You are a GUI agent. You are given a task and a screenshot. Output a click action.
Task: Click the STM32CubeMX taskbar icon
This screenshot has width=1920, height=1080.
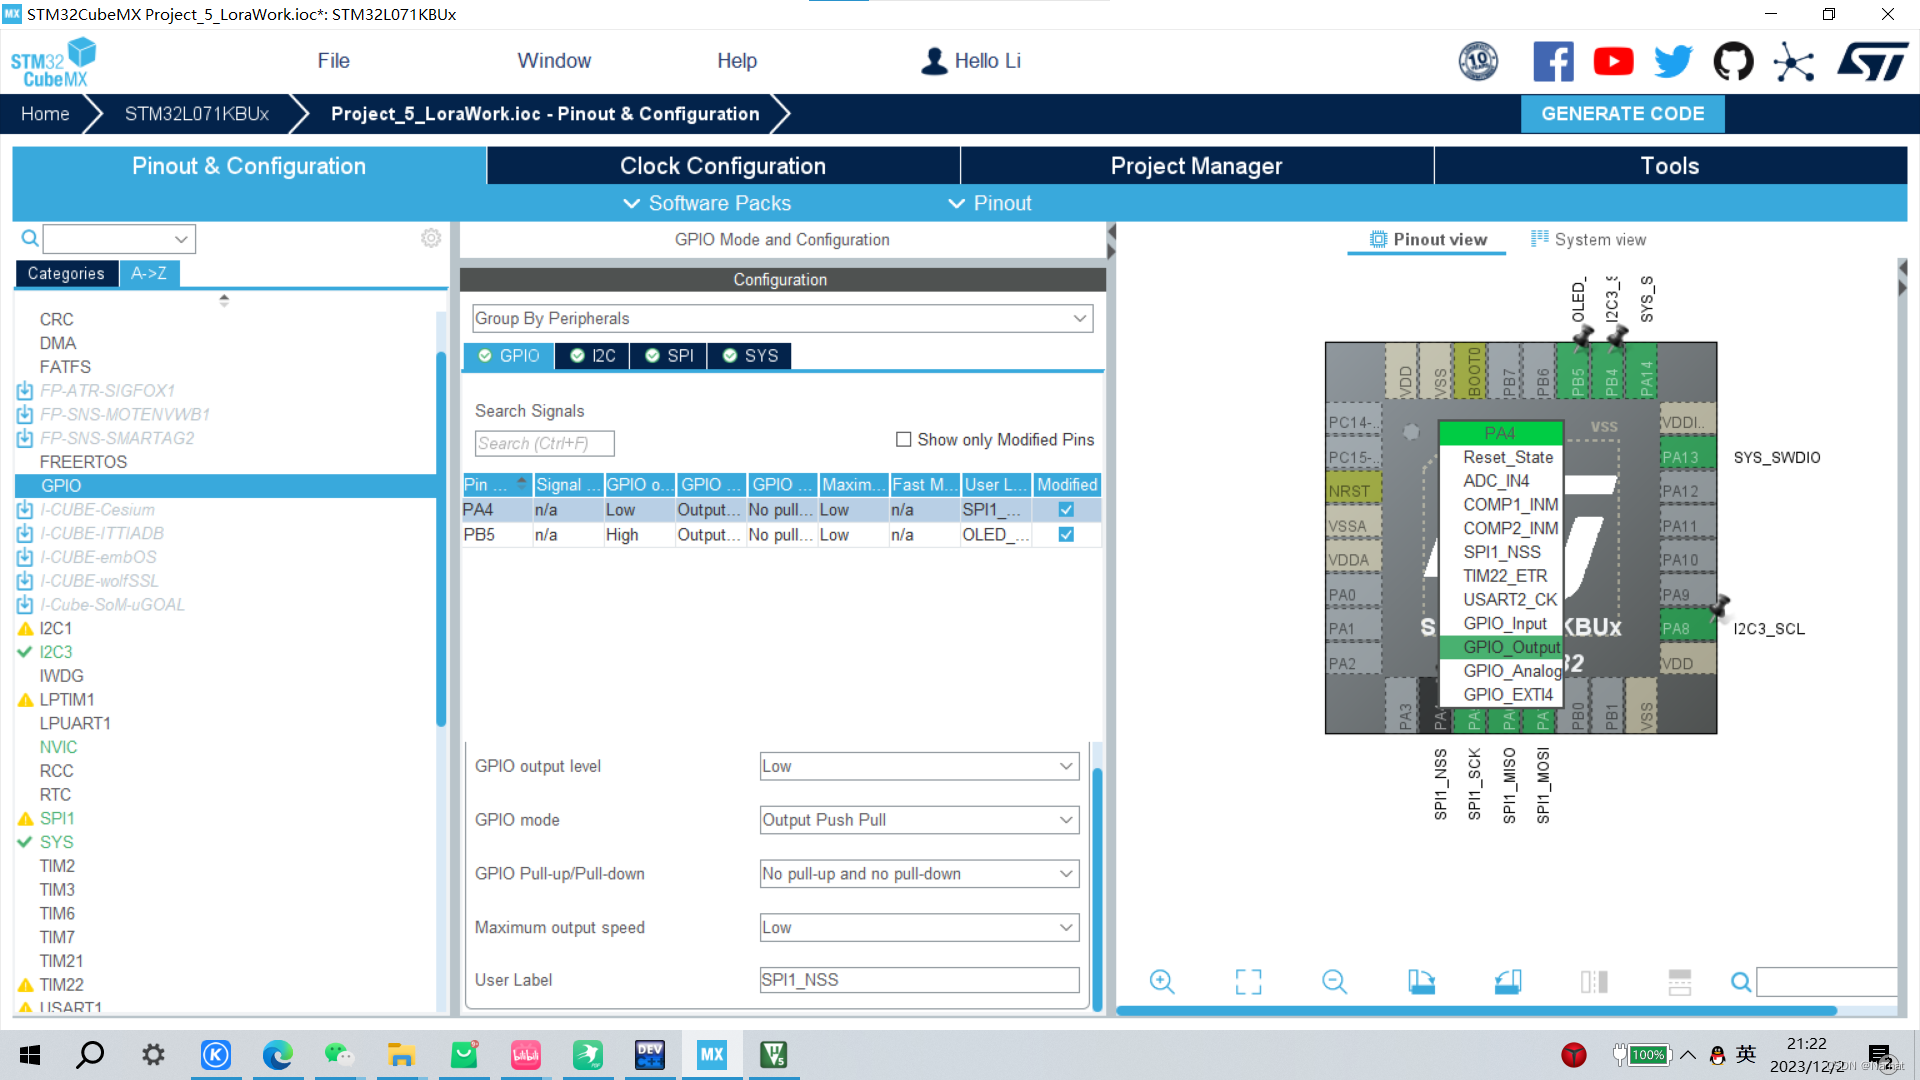pyautogui.click(x=712, y=1055)
